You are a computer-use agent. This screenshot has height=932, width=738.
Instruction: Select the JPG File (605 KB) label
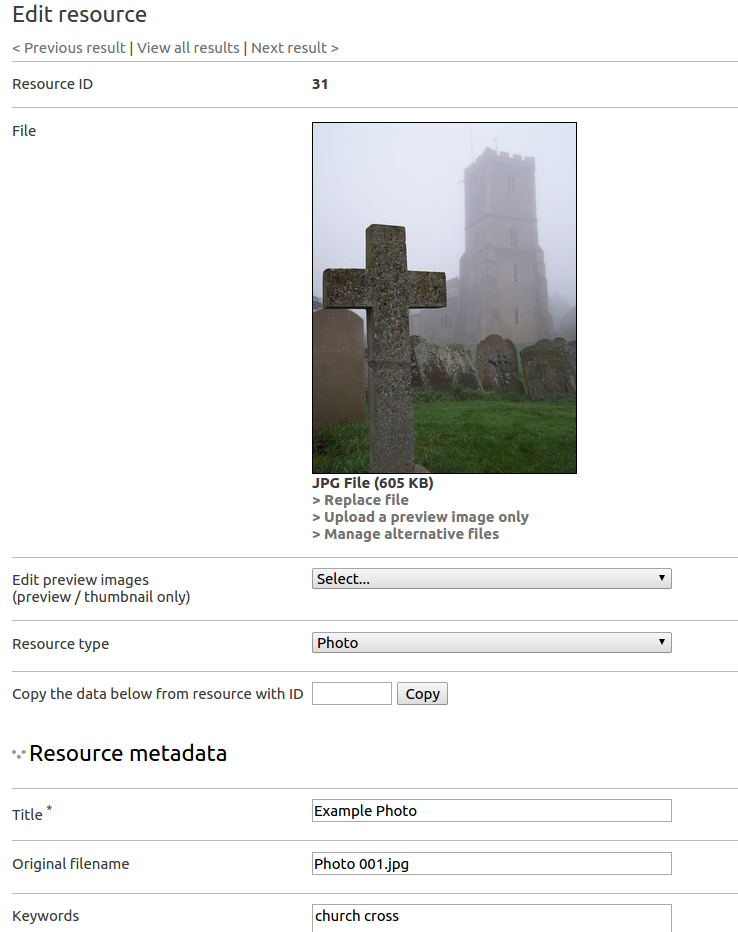tap(373, 483)
